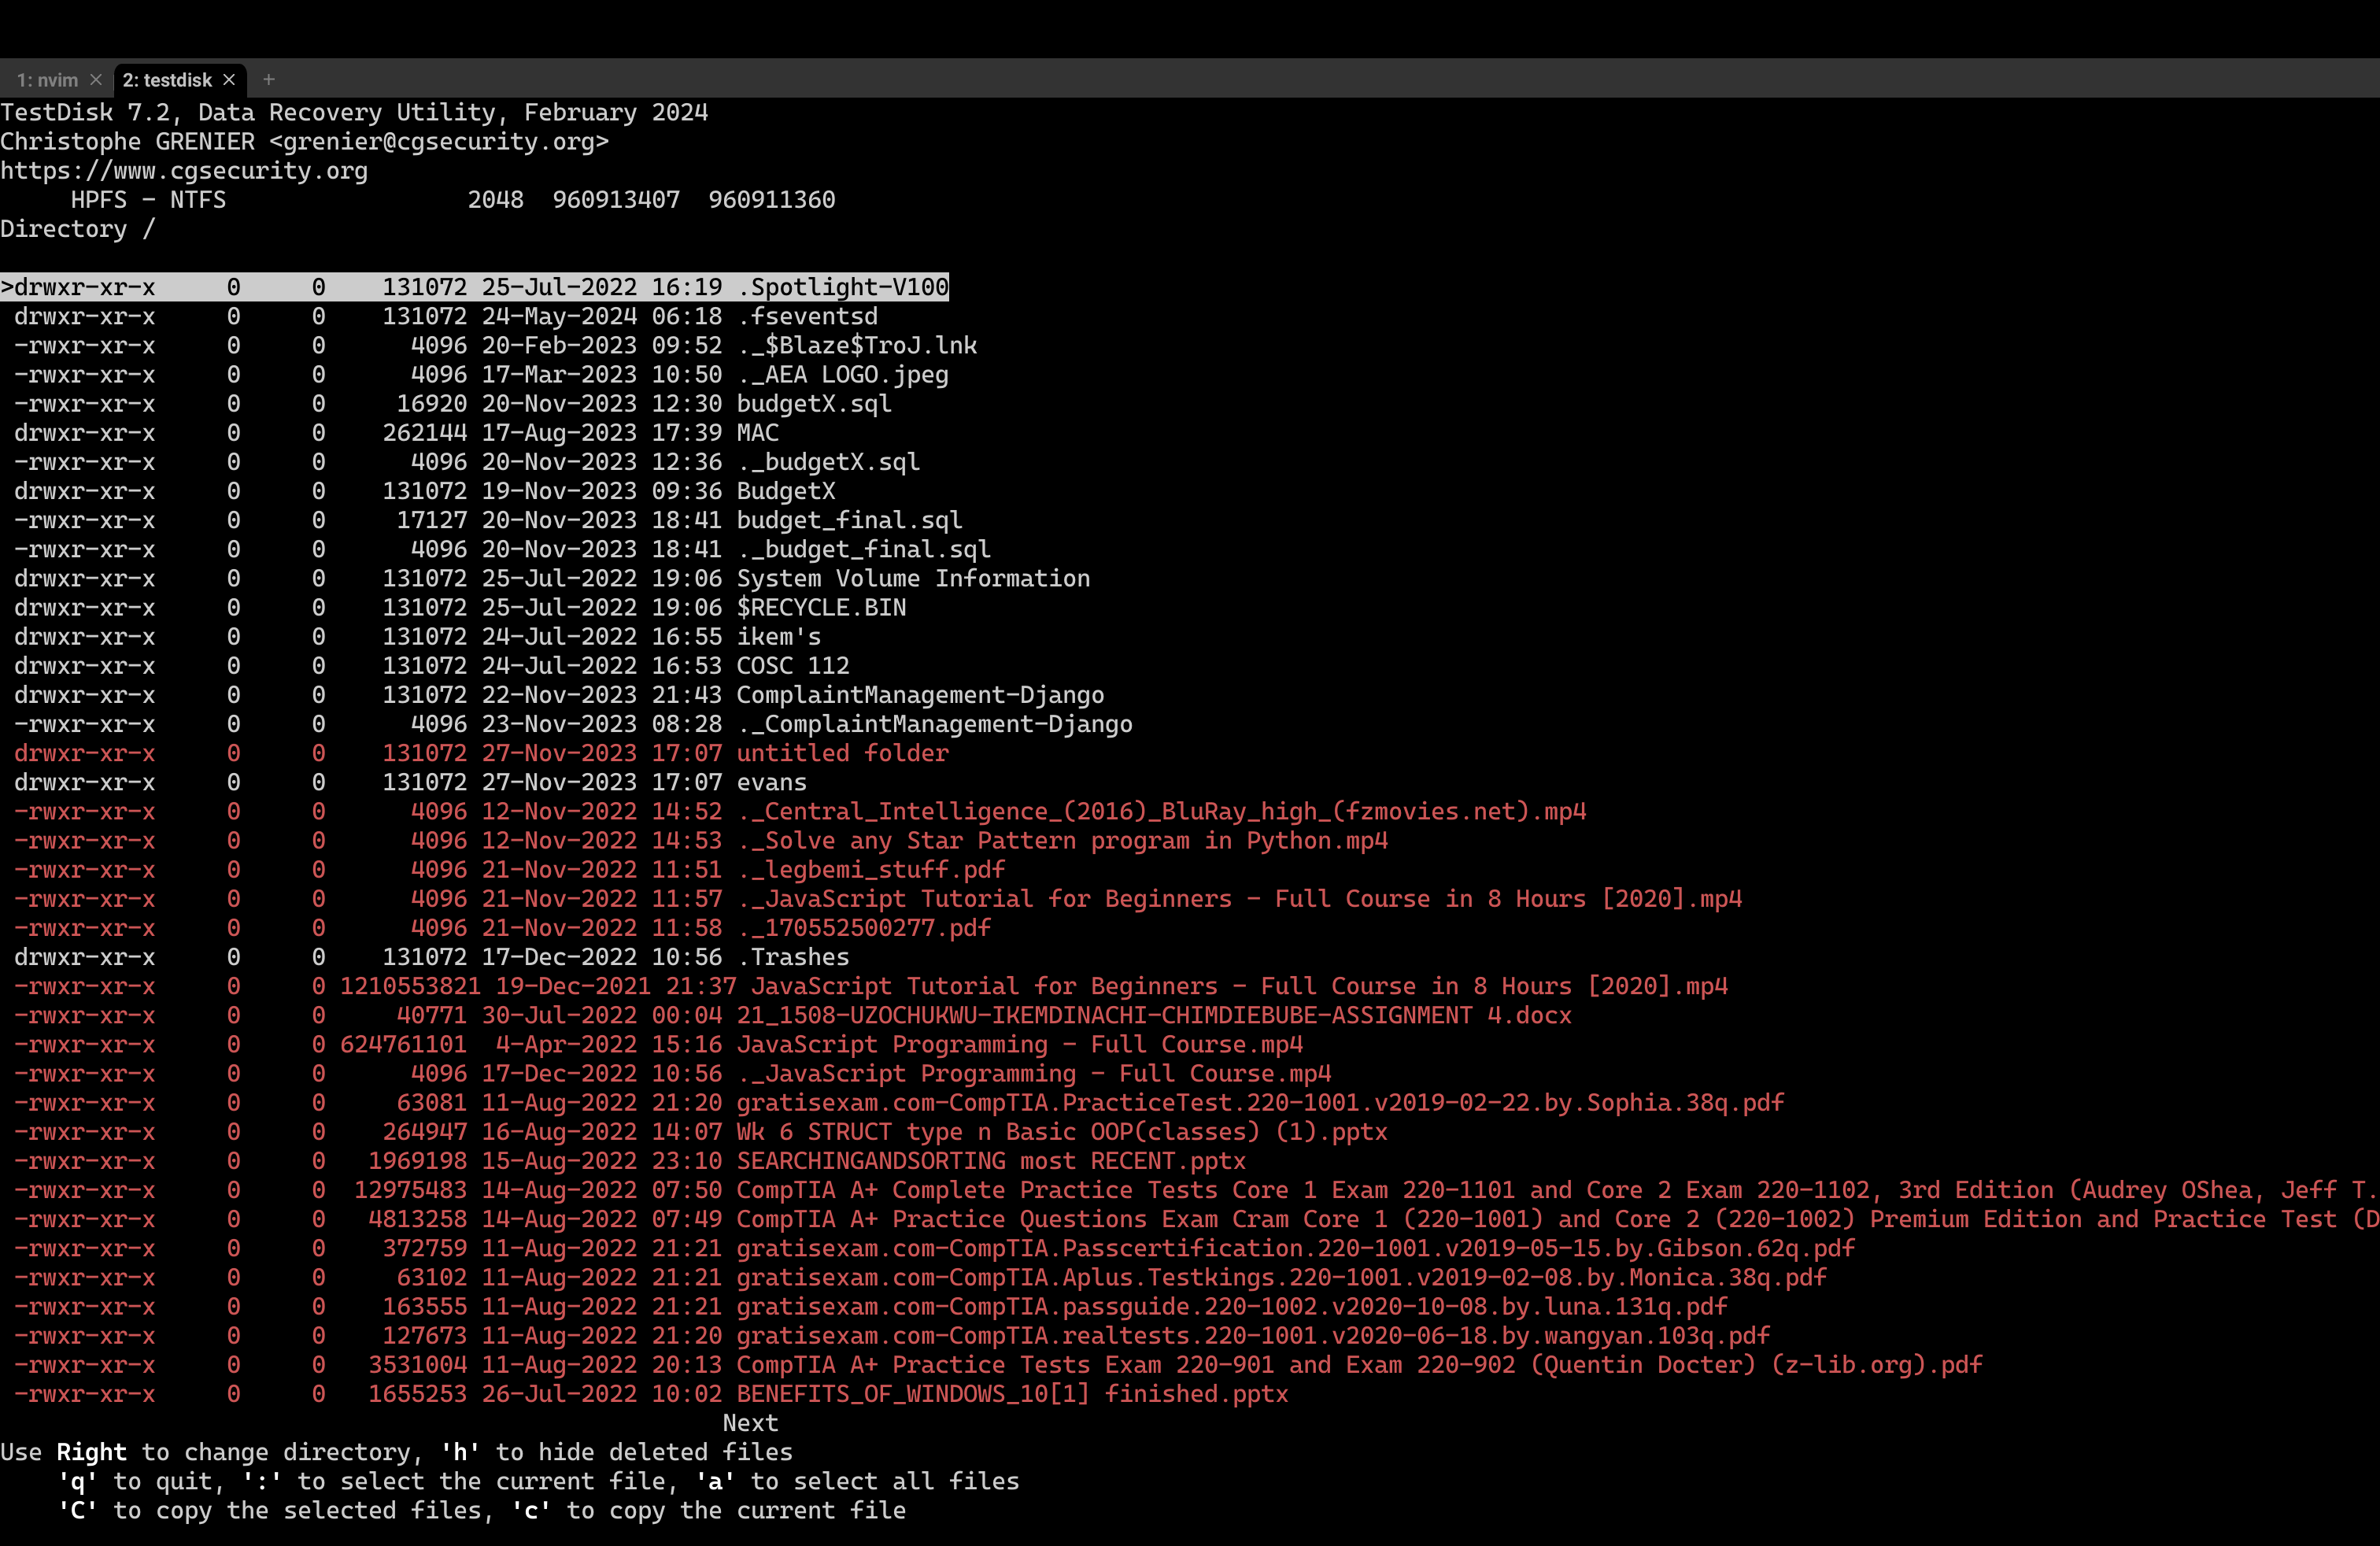Close the nvim tab

coord(96,80)
